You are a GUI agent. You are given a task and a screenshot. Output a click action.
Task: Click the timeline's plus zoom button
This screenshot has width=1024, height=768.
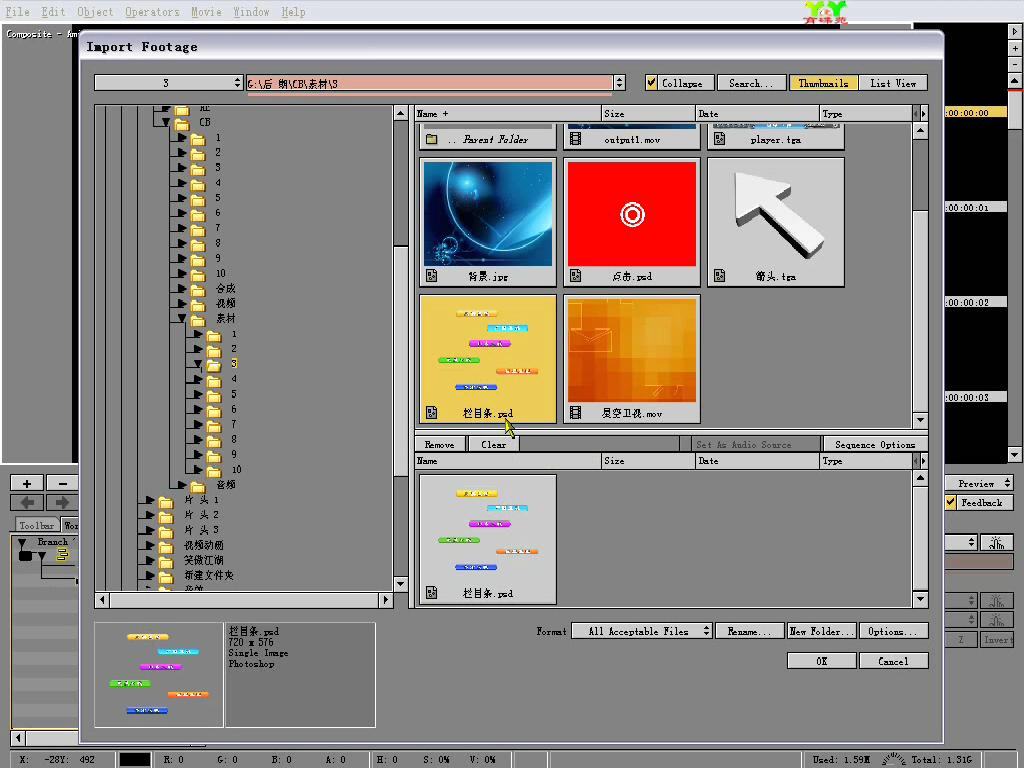[1015, 48]
